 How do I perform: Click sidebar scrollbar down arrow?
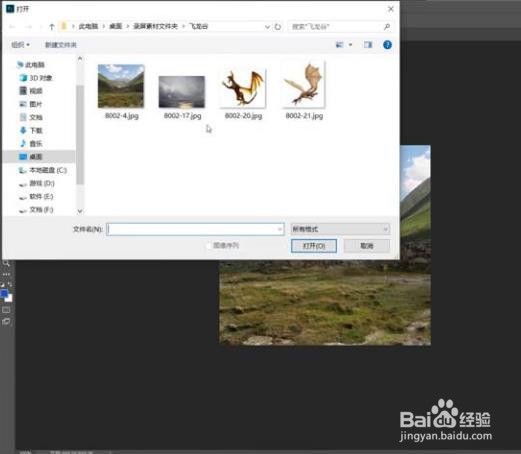tap(80, 211)
